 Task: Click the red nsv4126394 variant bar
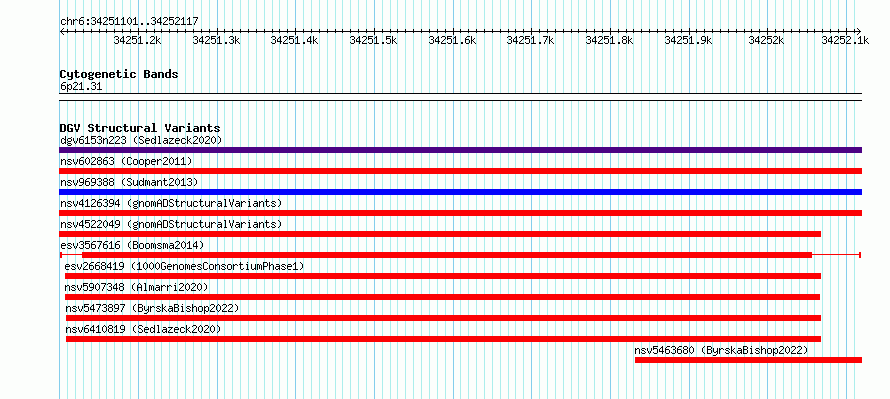click(460, 213)
